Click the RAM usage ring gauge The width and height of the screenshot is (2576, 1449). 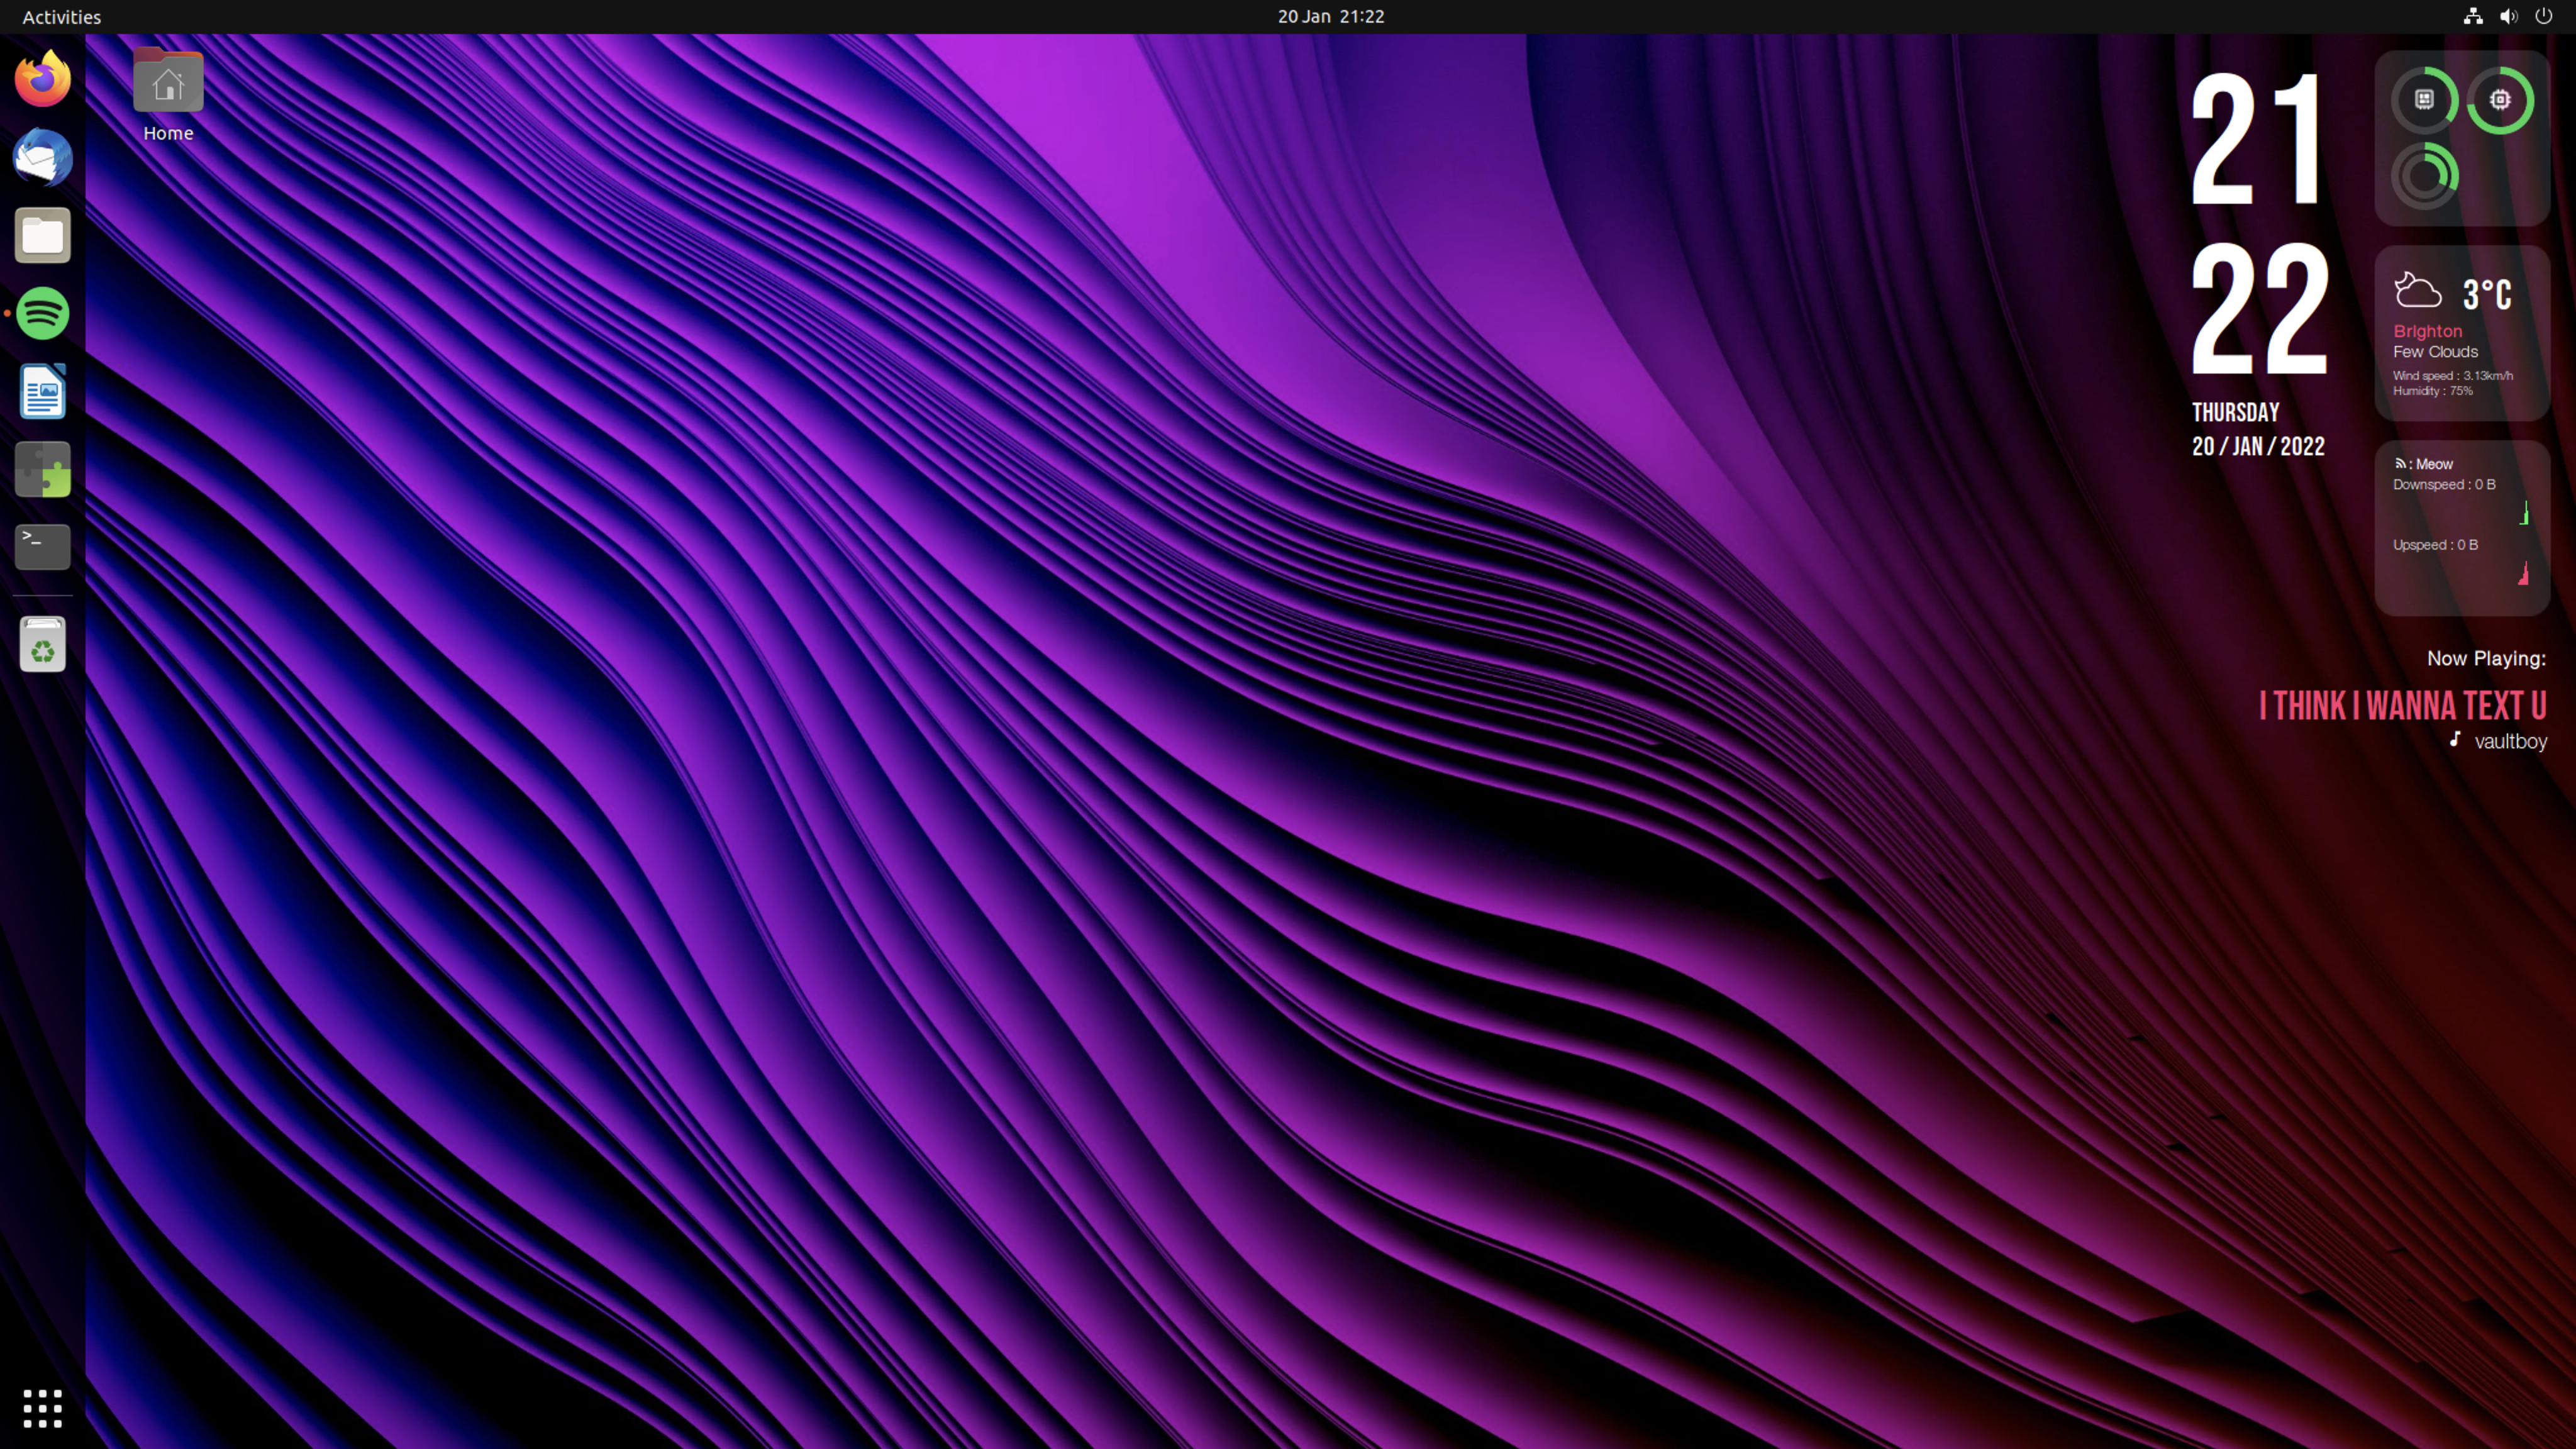[x=2425, y=99]
